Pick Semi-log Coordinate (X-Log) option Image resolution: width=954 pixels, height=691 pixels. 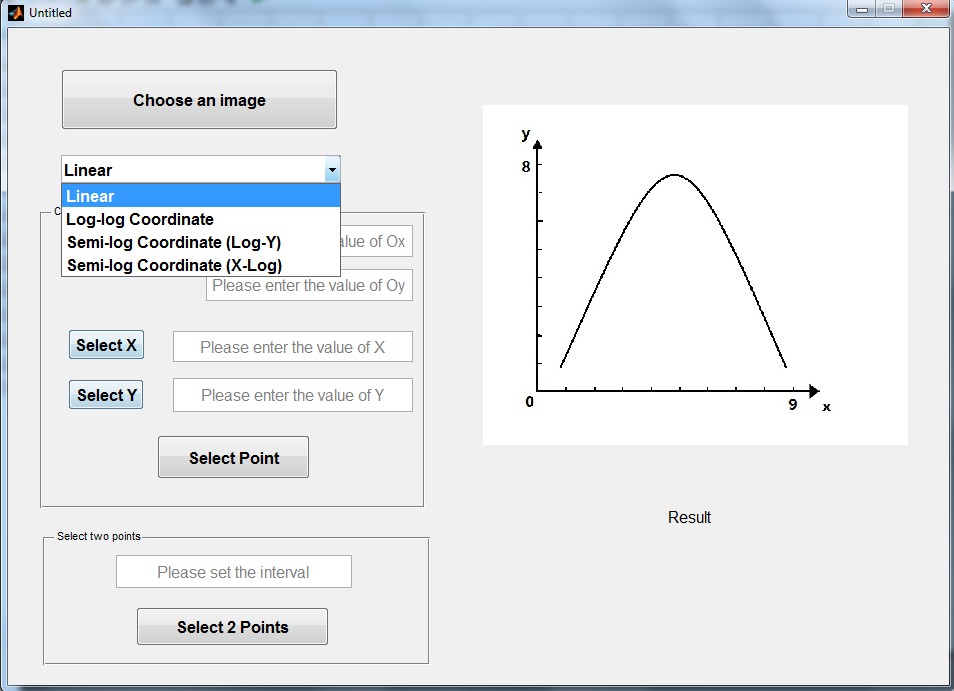tap(200, 265)
